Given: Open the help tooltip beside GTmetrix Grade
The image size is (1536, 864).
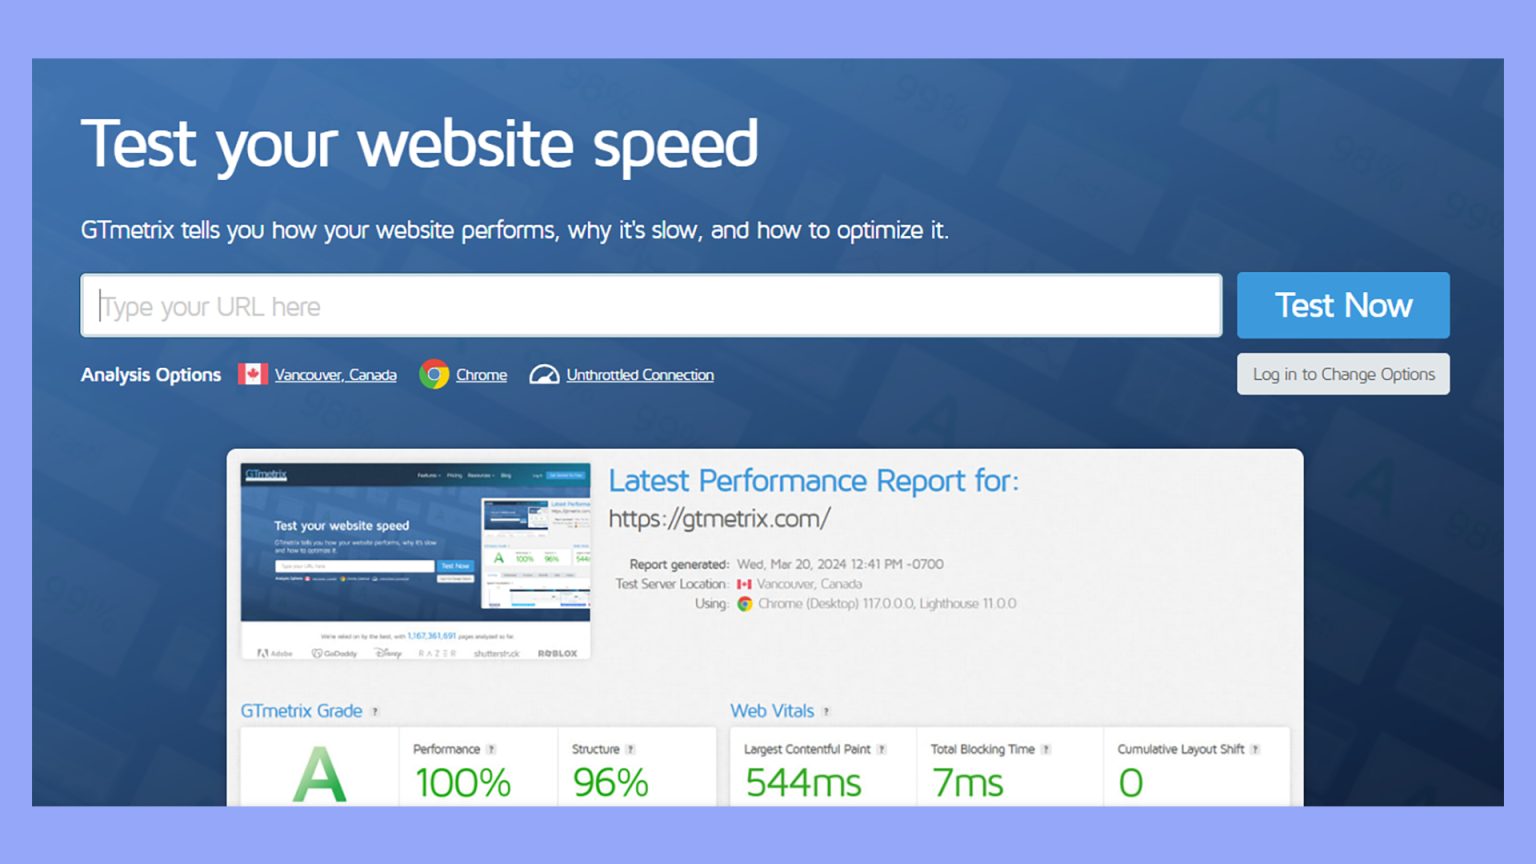Looking at the screenshot, I should point(375,711).
